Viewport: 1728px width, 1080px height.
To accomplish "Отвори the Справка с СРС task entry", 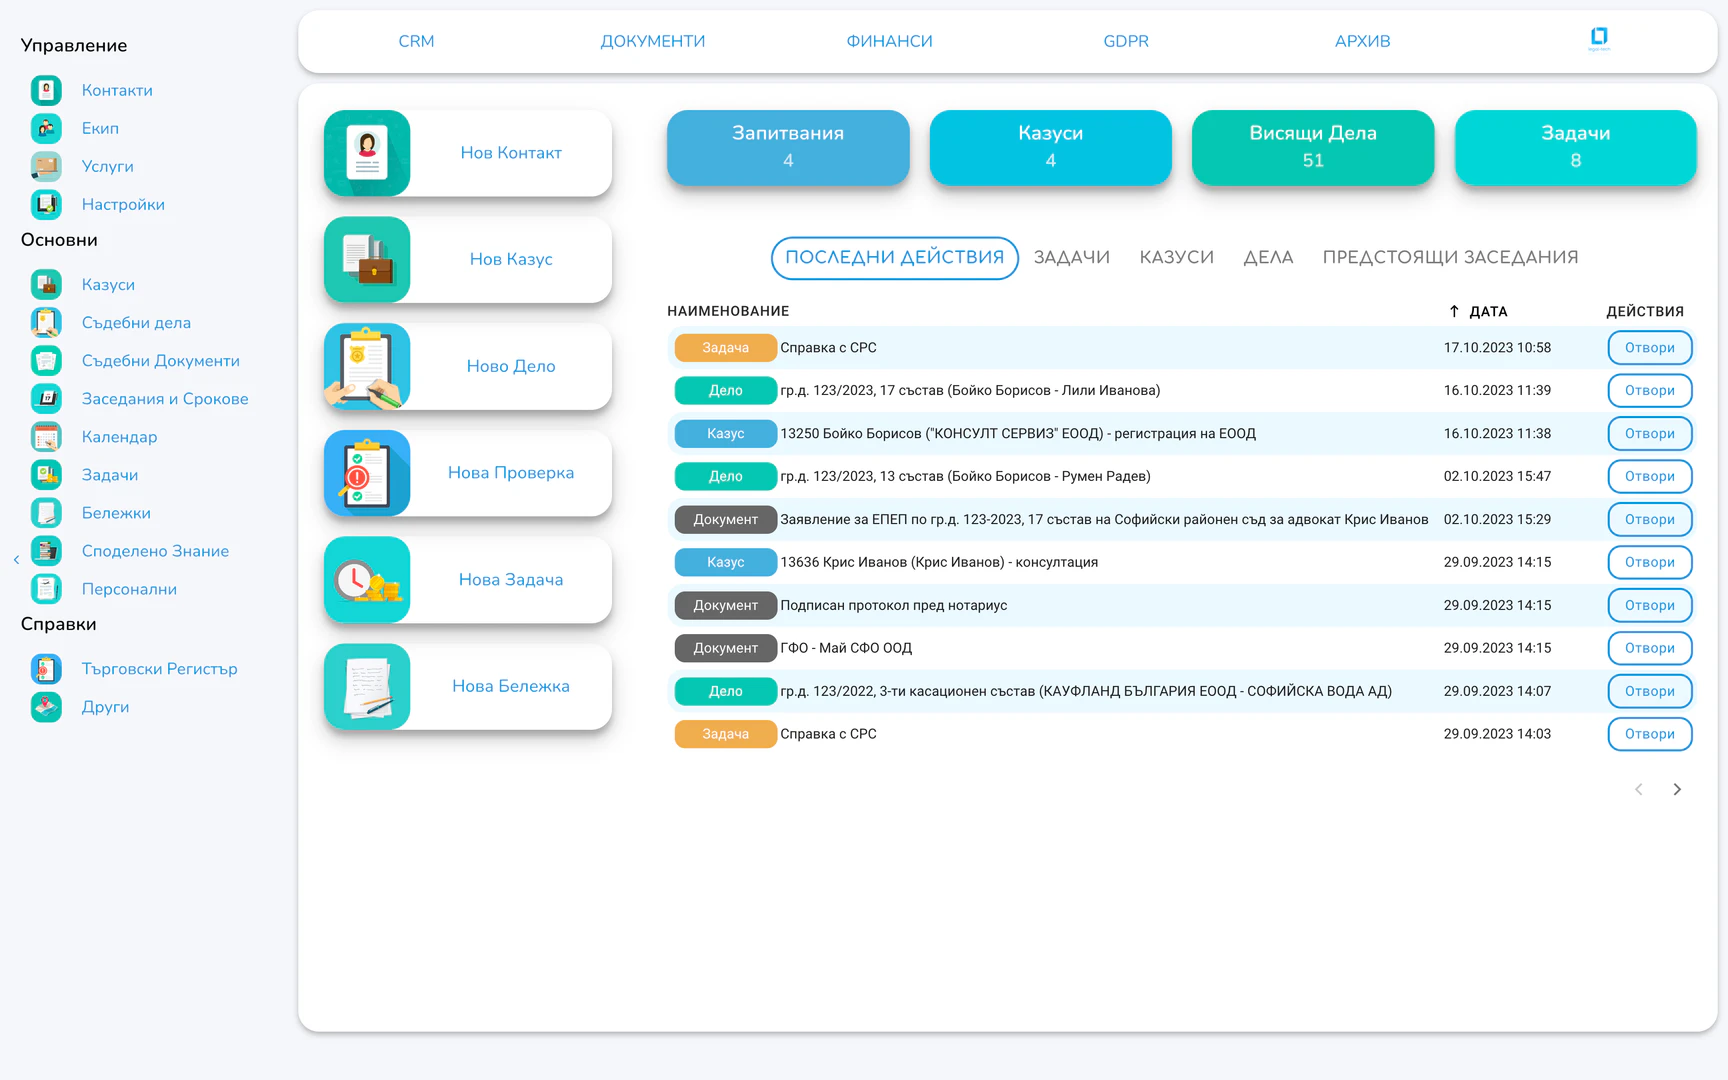I will (x=1649, y=347).
